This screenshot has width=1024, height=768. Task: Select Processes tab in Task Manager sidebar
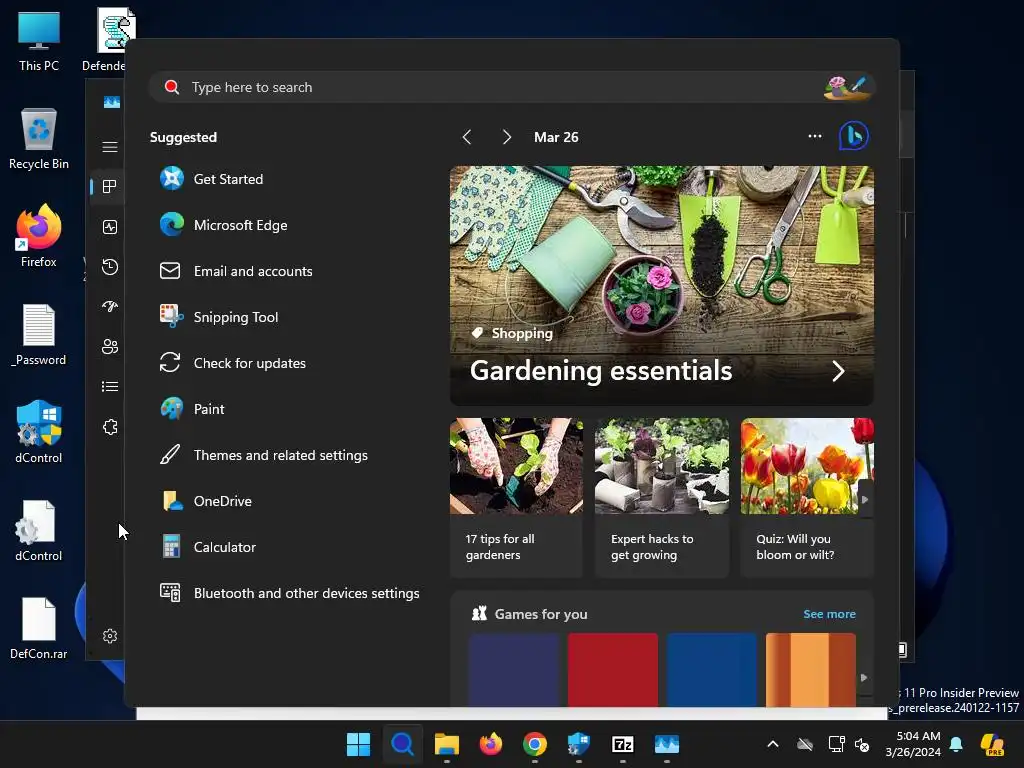[110, 187]
